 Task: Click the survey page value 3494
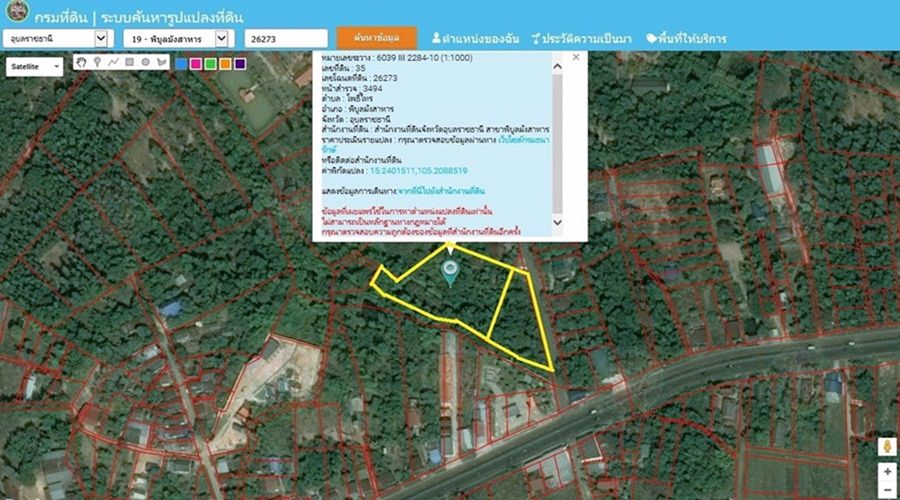coord(373,88)
